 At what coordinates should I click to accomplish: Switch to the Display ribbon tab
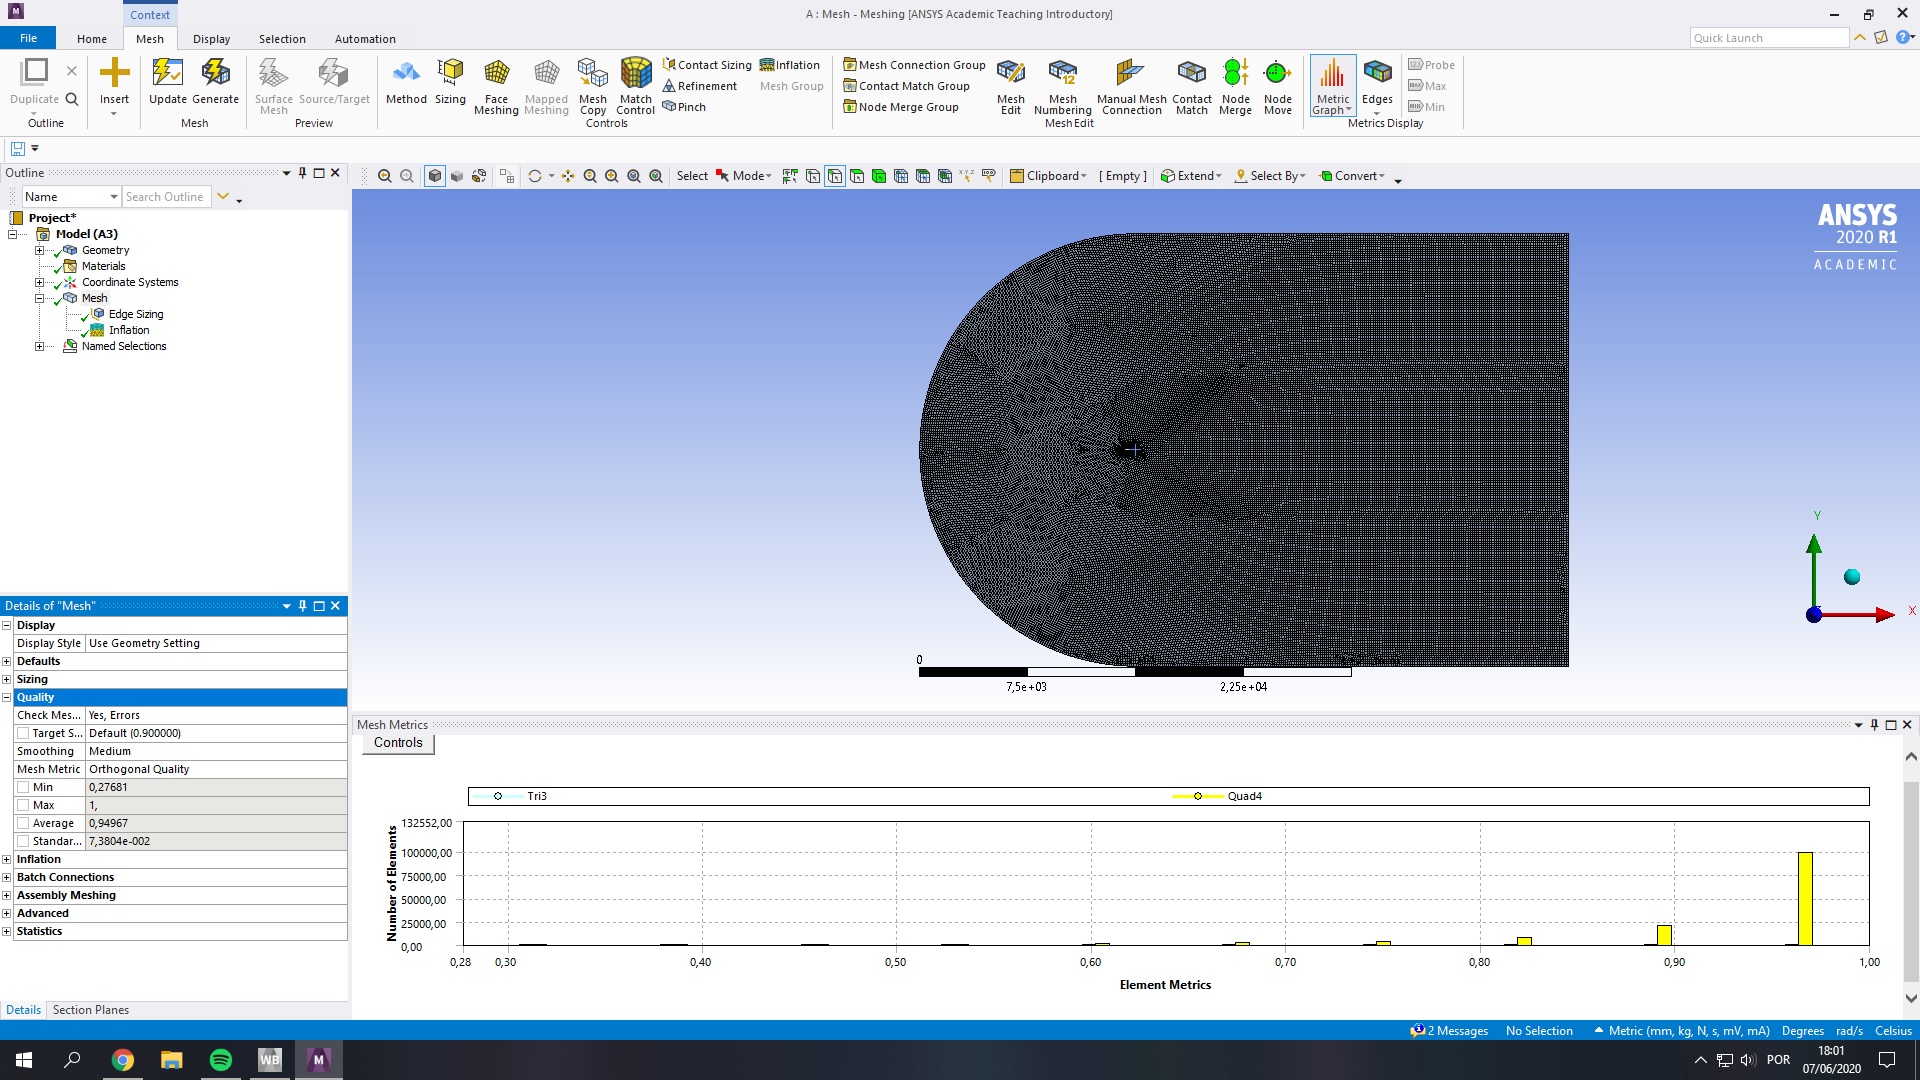pos(211,39)
